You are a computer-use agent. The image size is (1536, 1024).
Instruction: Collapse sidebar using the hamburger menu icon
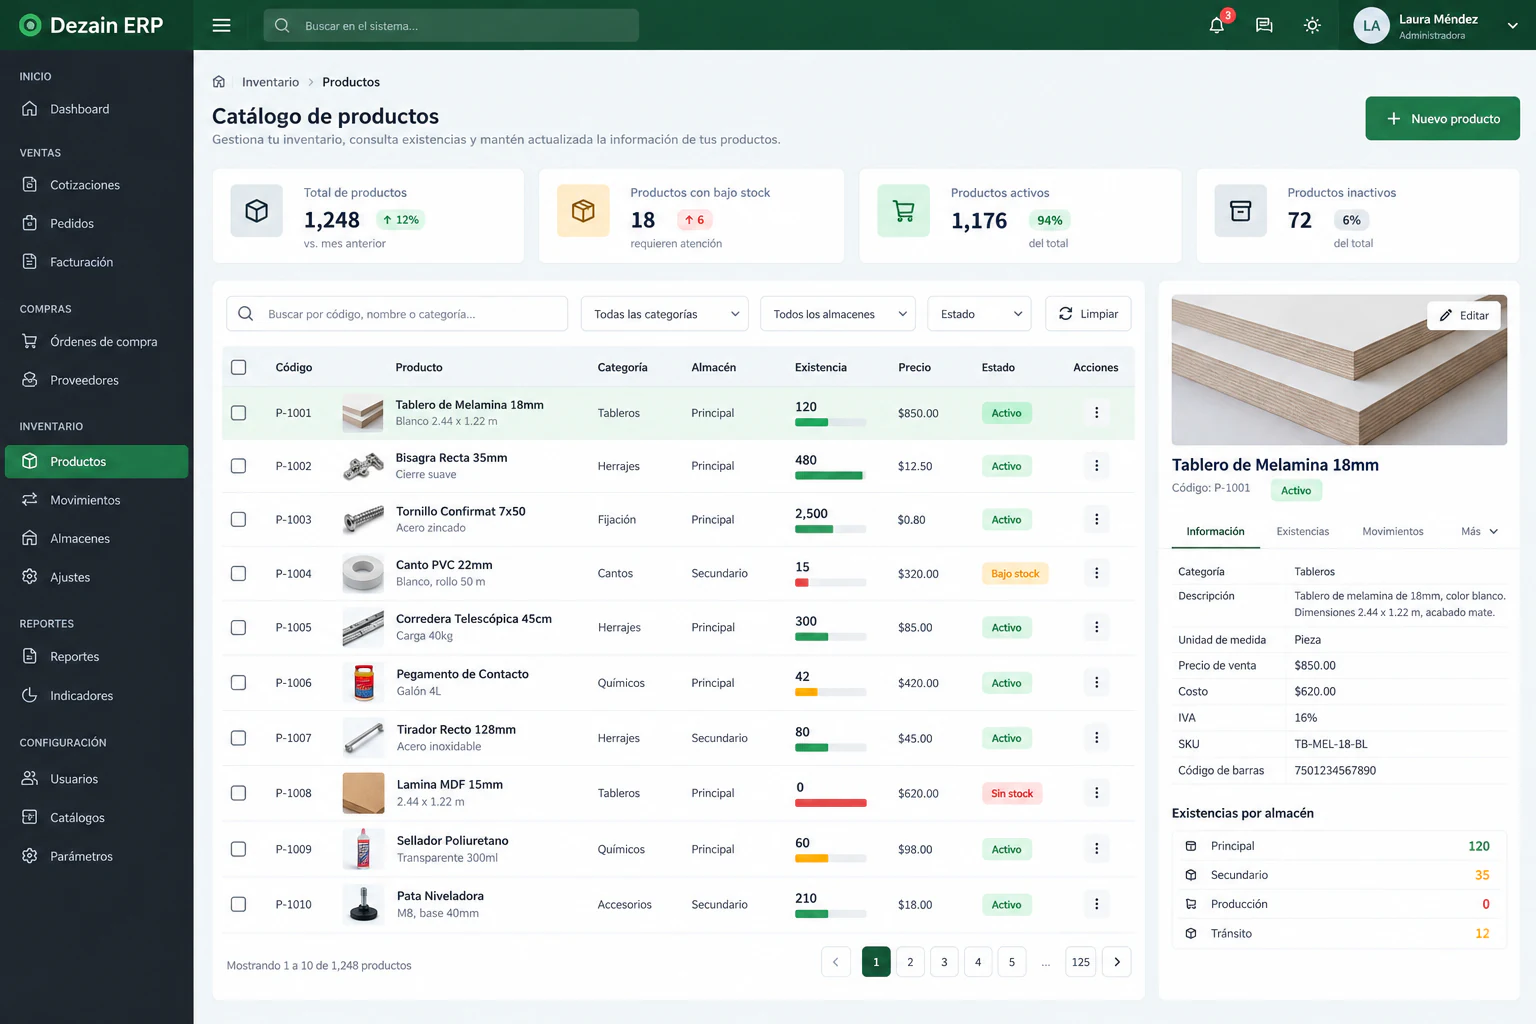222,25
